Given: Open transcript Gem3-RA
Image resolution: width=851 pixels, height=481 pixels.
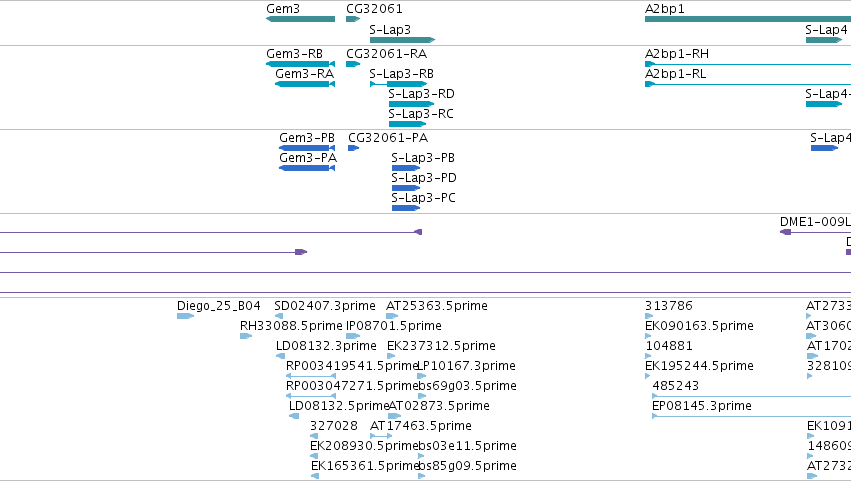Looking at the screenshot, I should (304, 74).
